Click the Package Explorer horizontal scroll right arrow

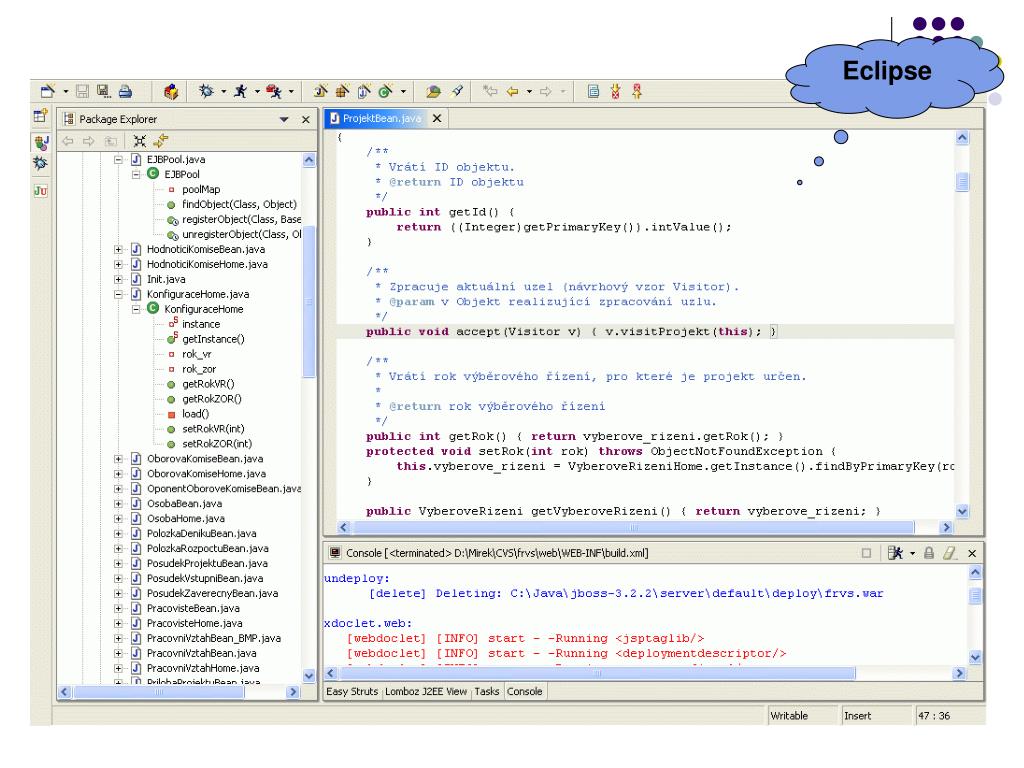(x=293, y=692)
